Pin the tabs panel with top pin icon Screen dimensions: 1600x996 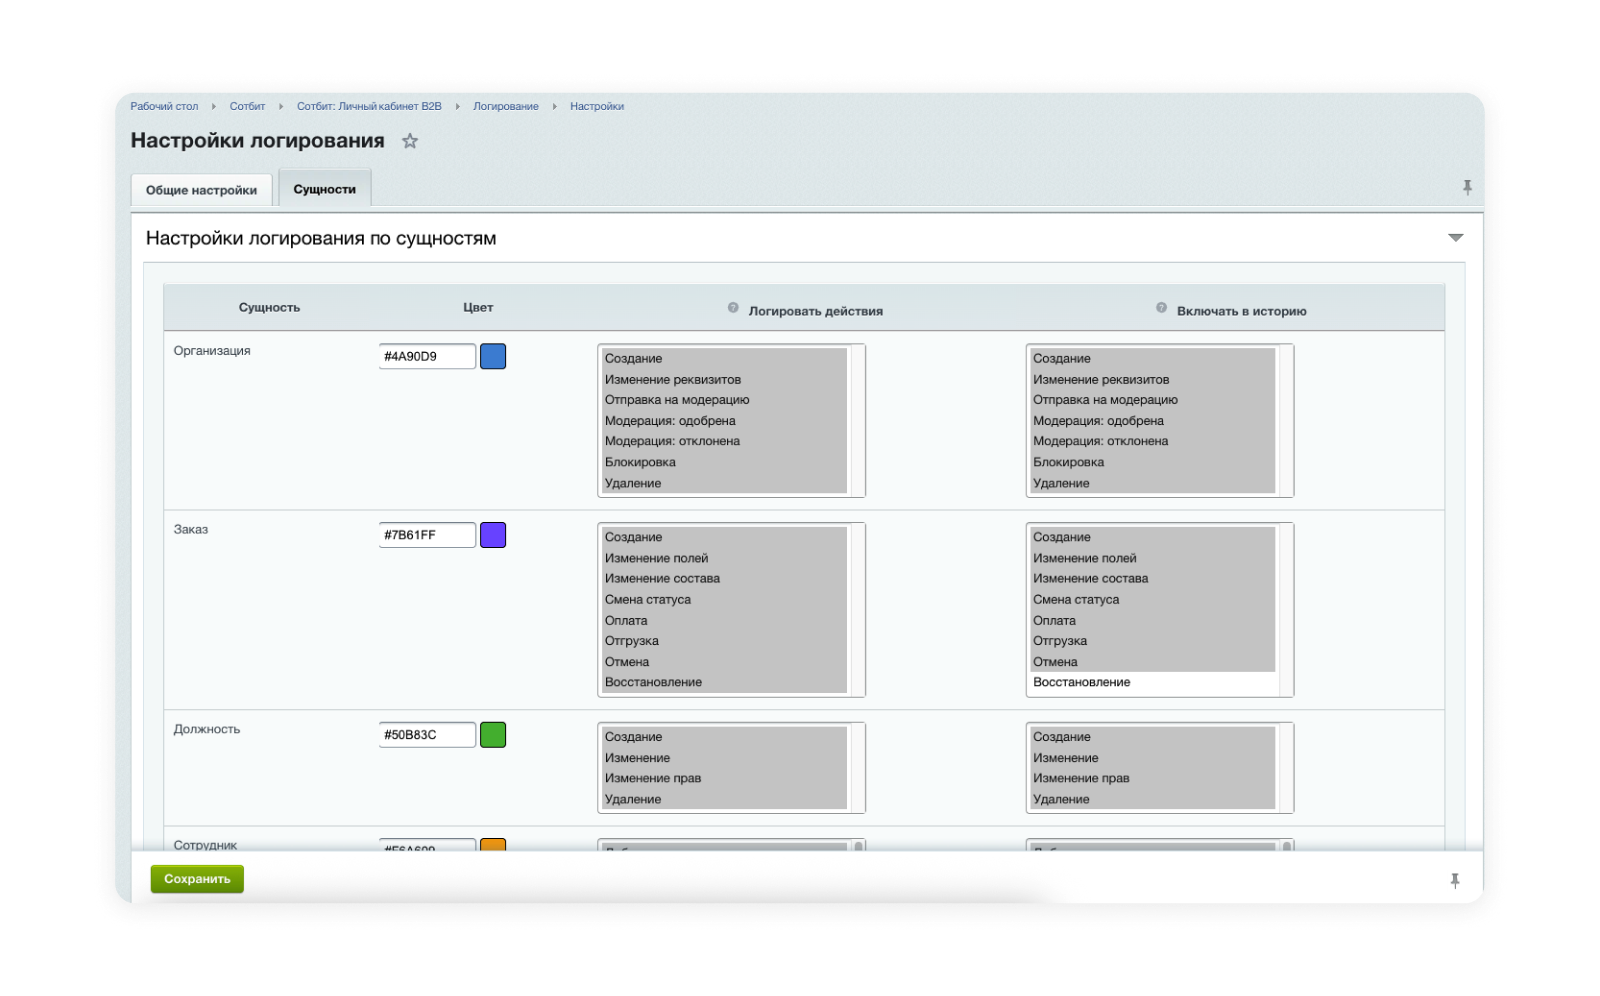click(x=1467, y=187)
